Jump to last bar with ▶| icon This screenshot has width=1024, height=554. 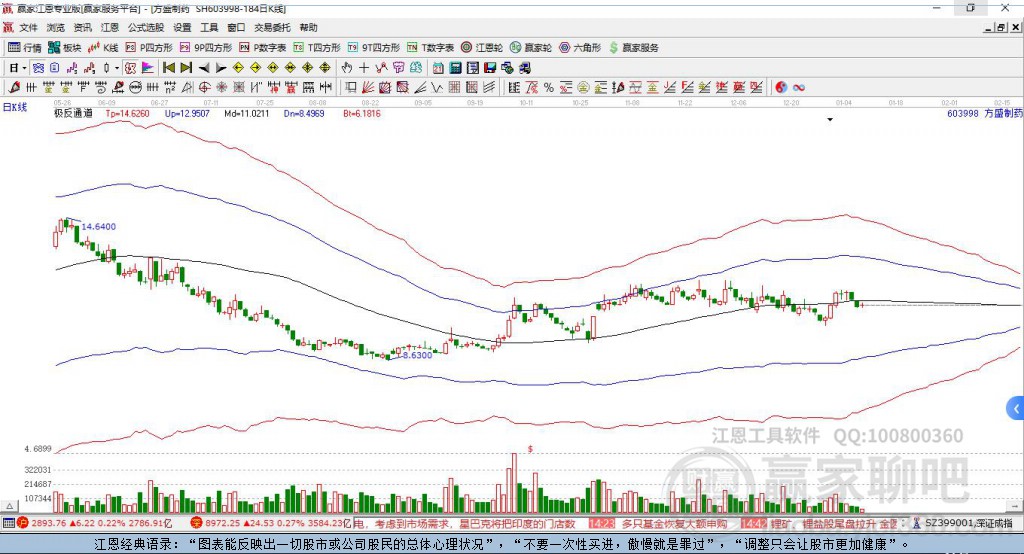(x=186, y=68)
